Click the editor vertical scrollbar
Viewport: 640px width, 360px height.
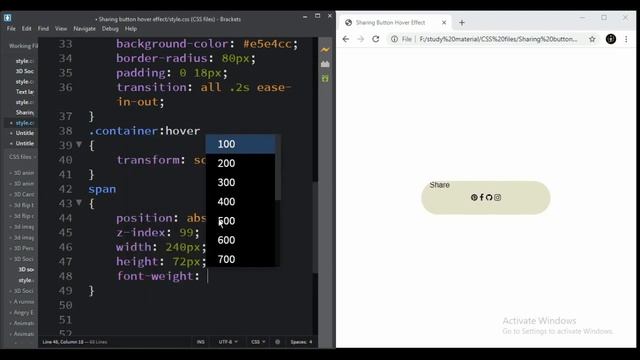[x=315, y=227]
